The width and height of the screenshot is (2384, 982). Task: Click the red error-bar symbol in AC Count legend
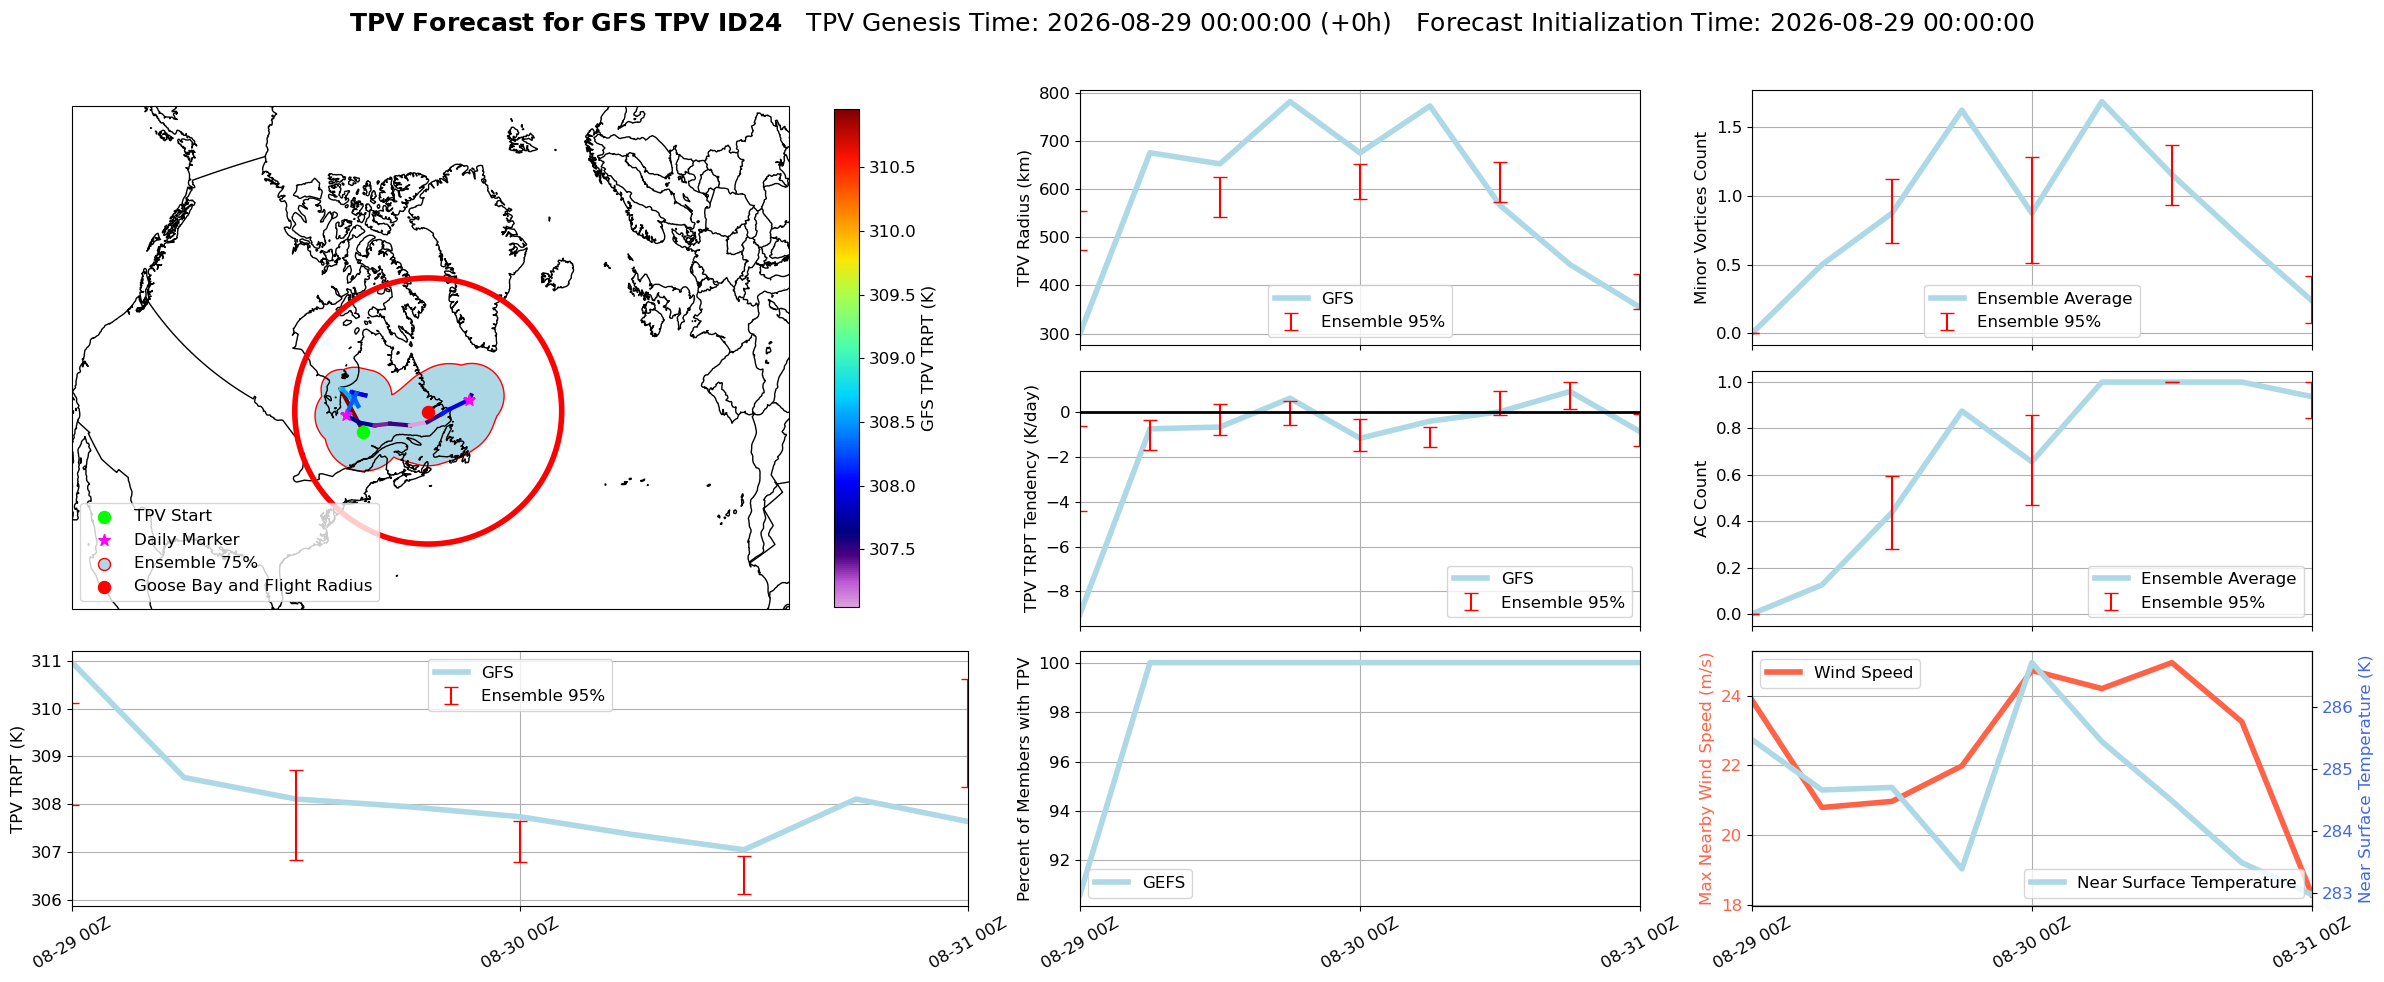pos(2111,603)
